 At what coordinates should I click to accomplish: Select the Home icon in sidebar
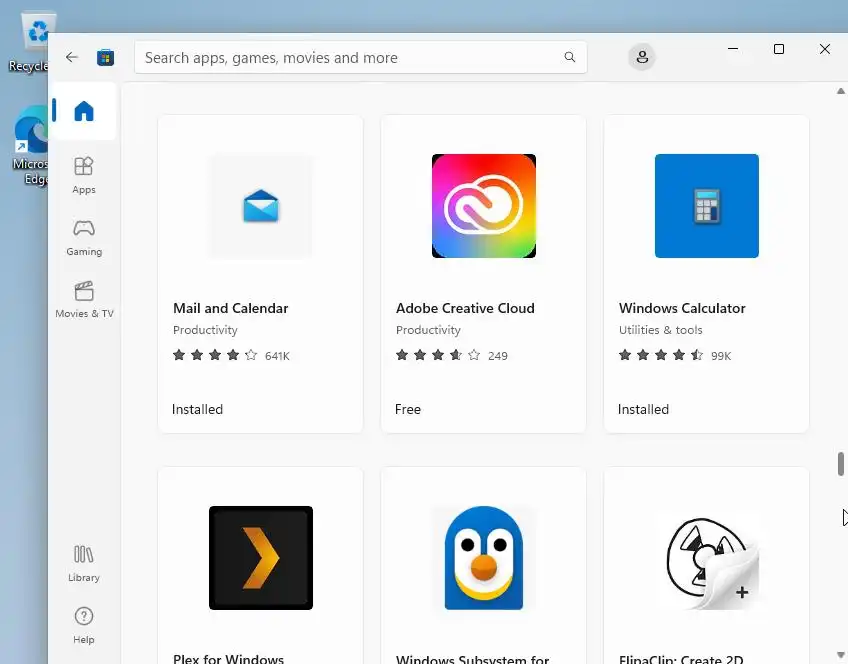84,111
